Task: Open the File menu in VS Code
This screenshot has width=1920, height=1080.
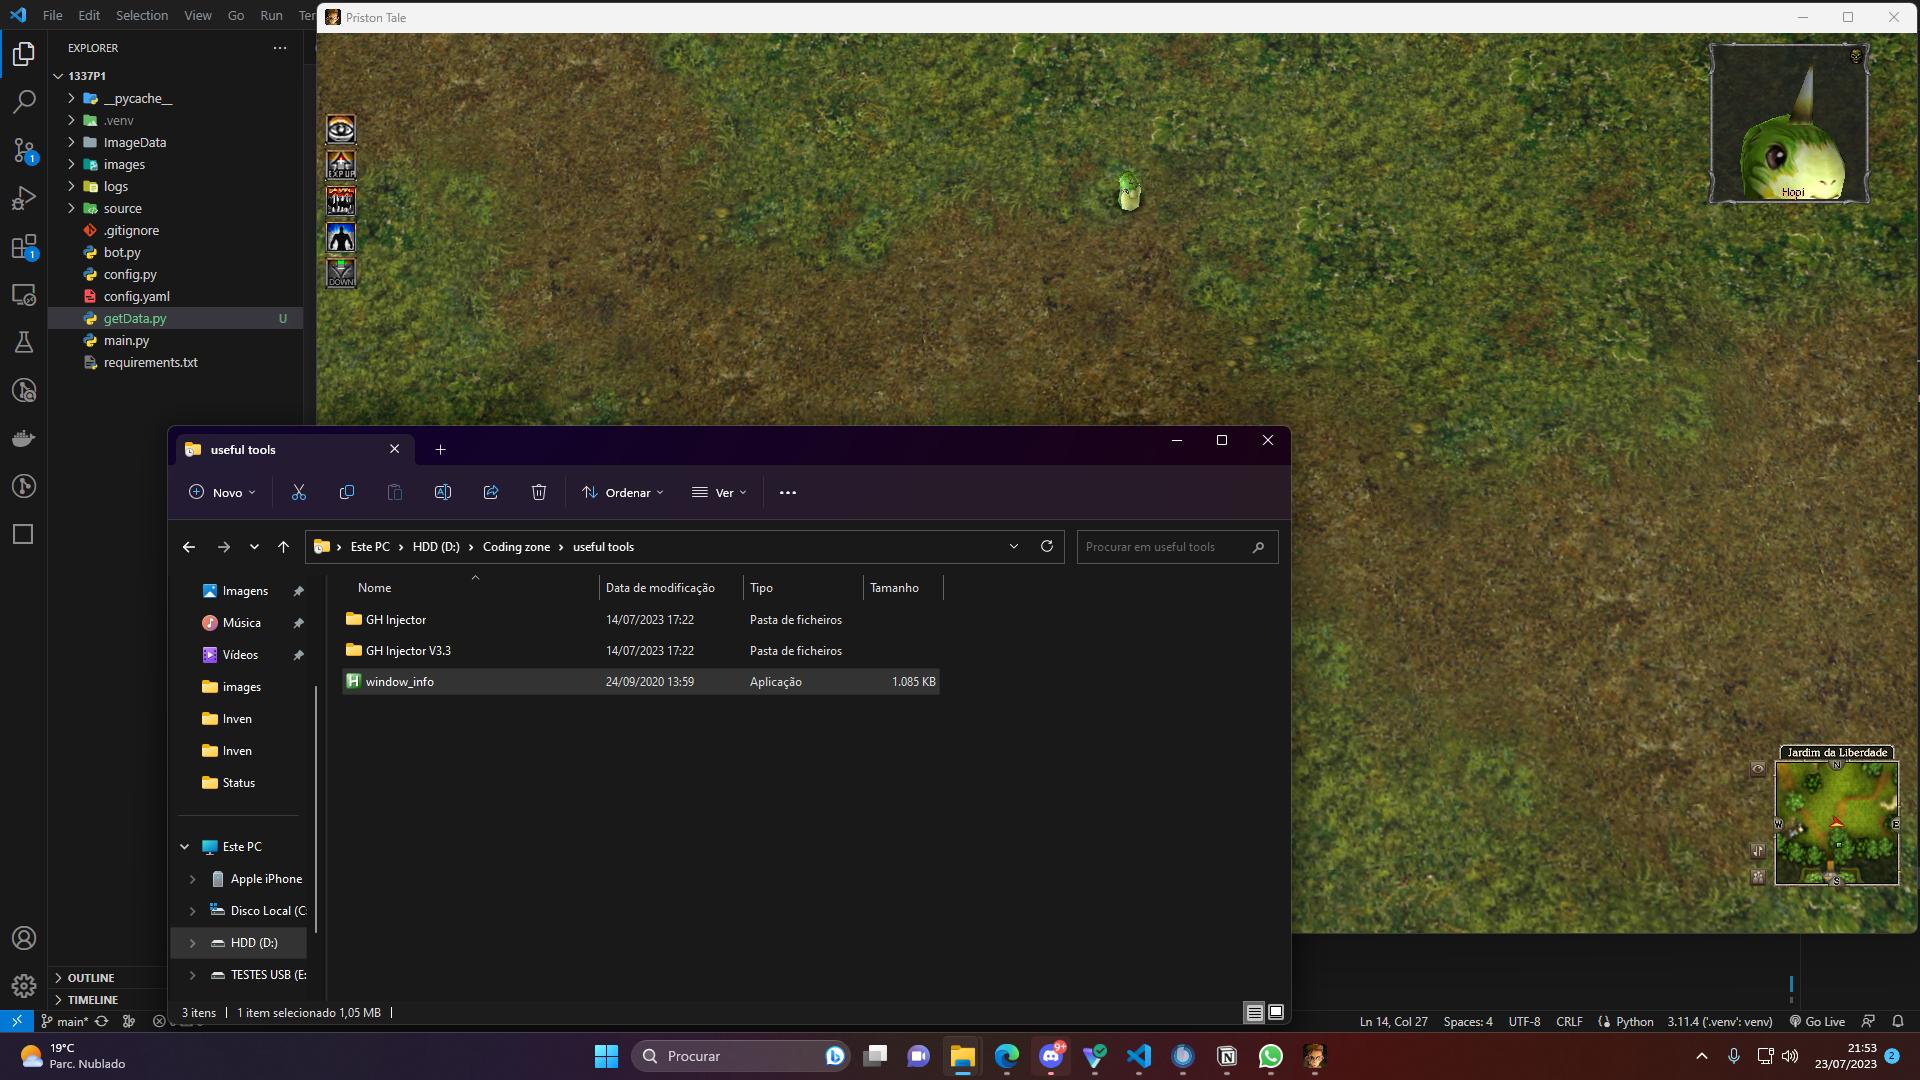Action: (x=53, y=15)
